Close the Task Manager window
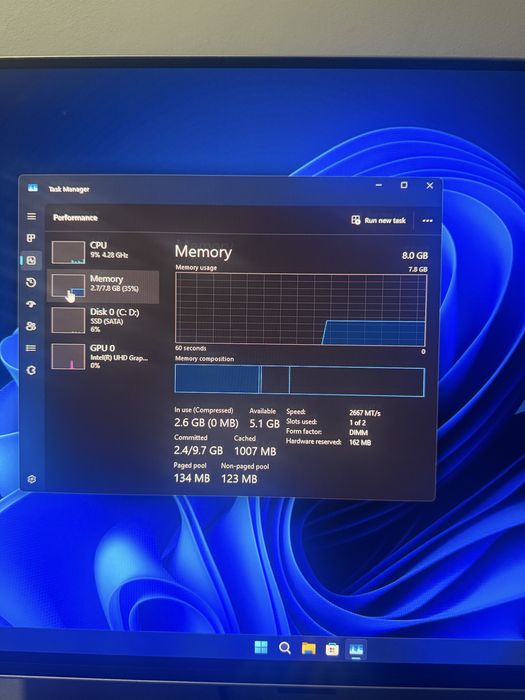The height and width of the screenshot is (700, 525). click(x=429, y=185)
